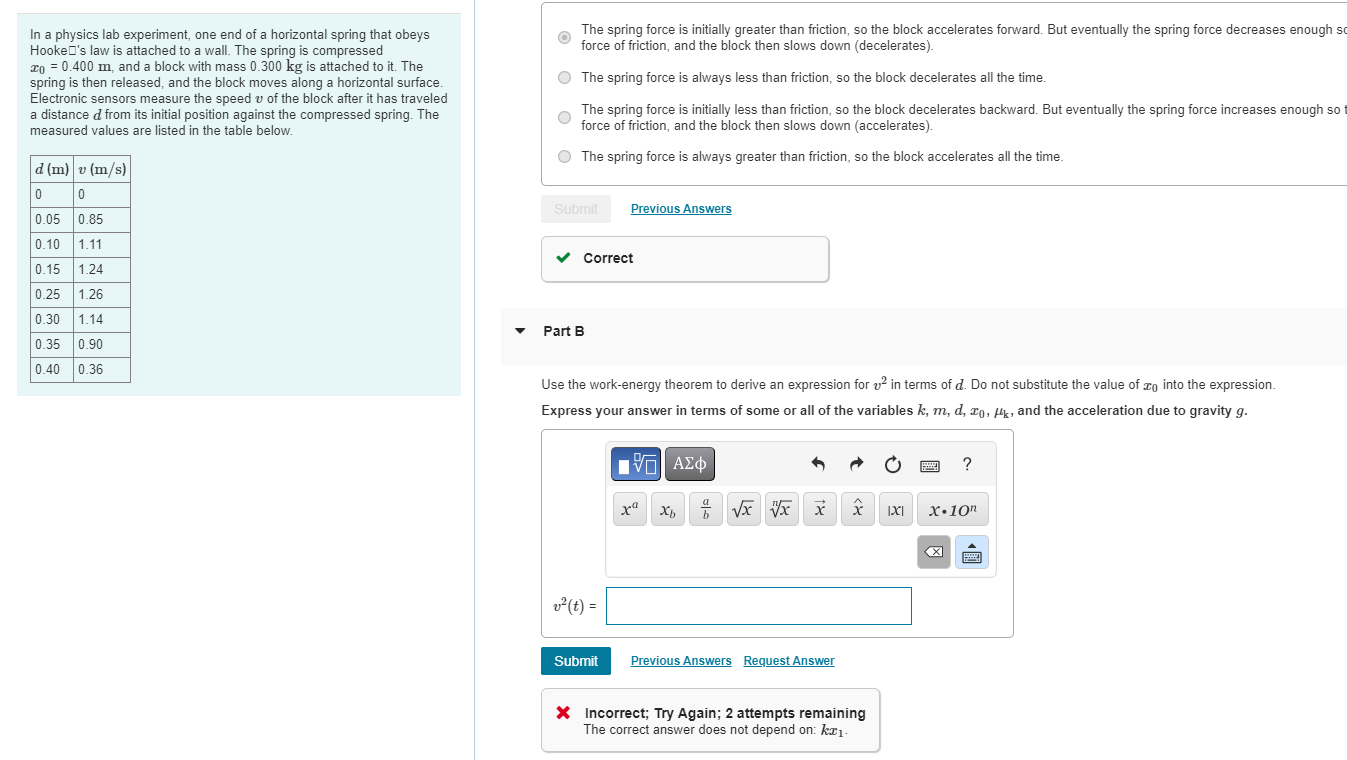Viewport: 1347px width, 760px height.
Task: Insert a vector arrow over x
Action: [x=820, y=509]
